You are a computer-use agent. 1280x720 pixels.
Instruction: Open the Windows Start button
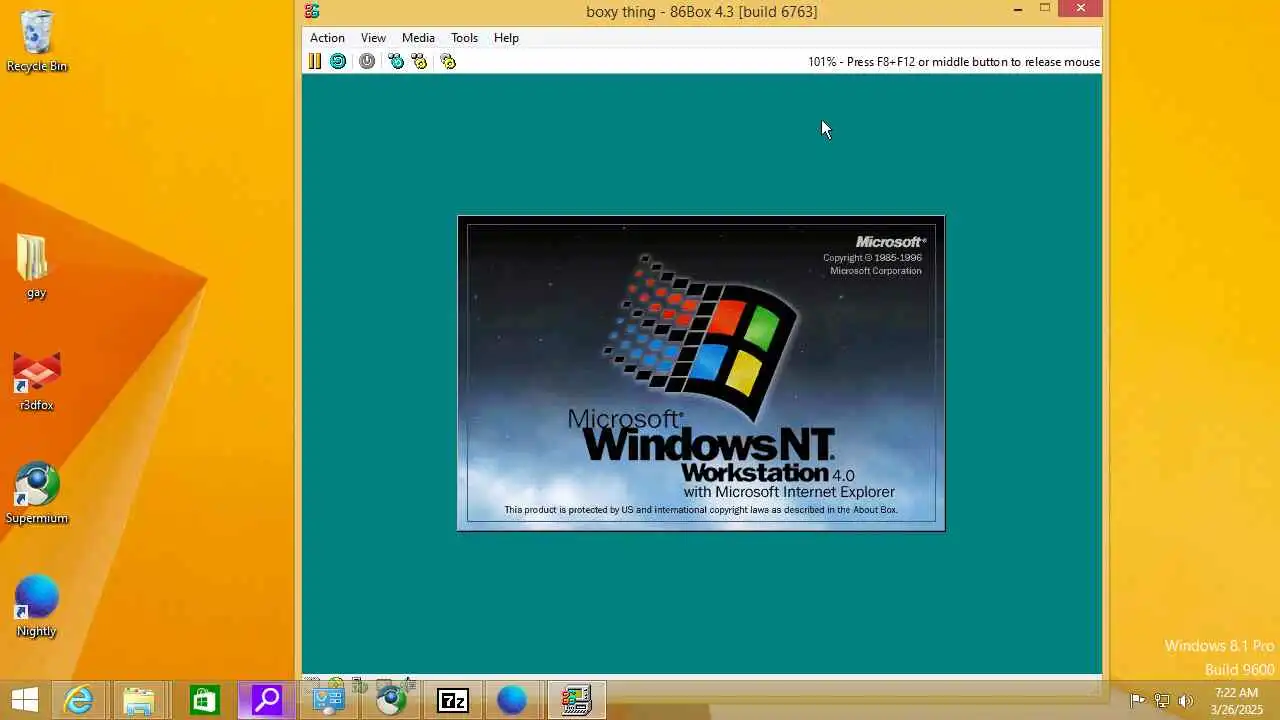click(x=24, y=701)
